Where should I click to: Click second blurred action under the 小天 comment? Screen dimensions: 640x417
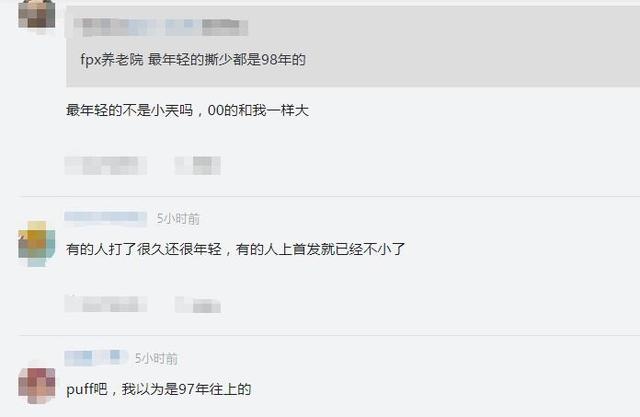[x=198, y=165]
